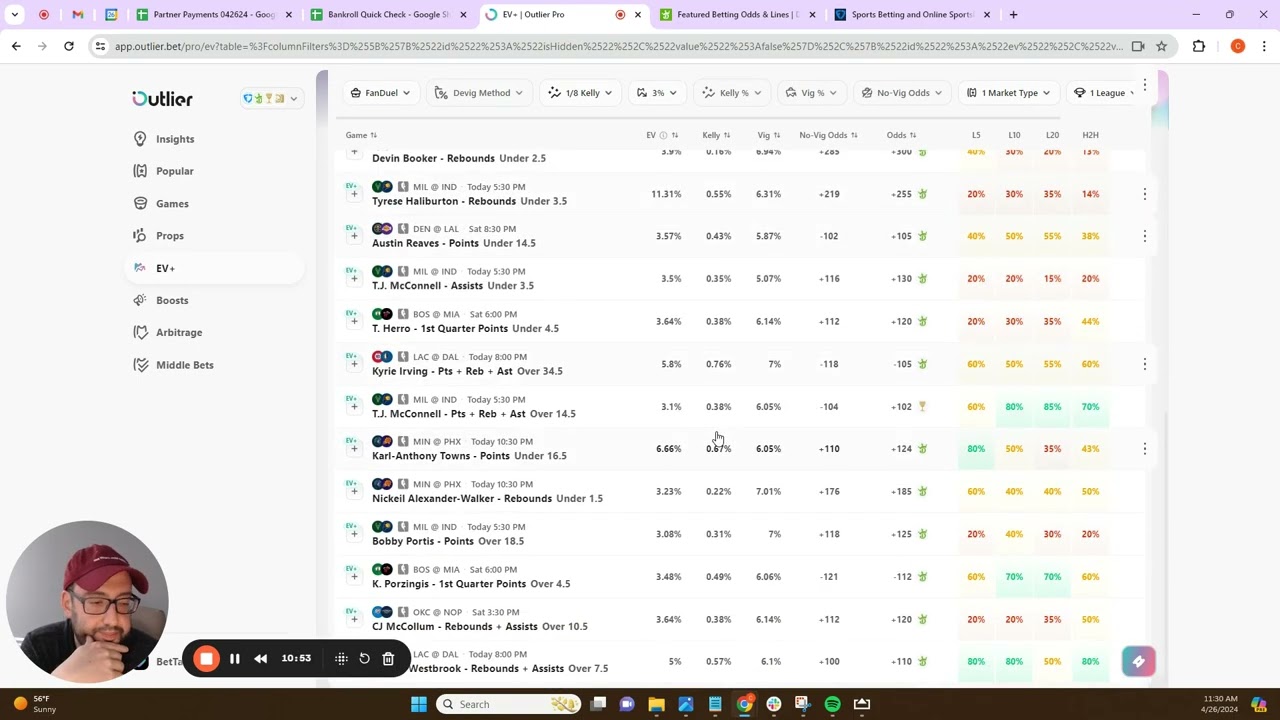
Task: Pause the screen recording
Action: [234, 658]
